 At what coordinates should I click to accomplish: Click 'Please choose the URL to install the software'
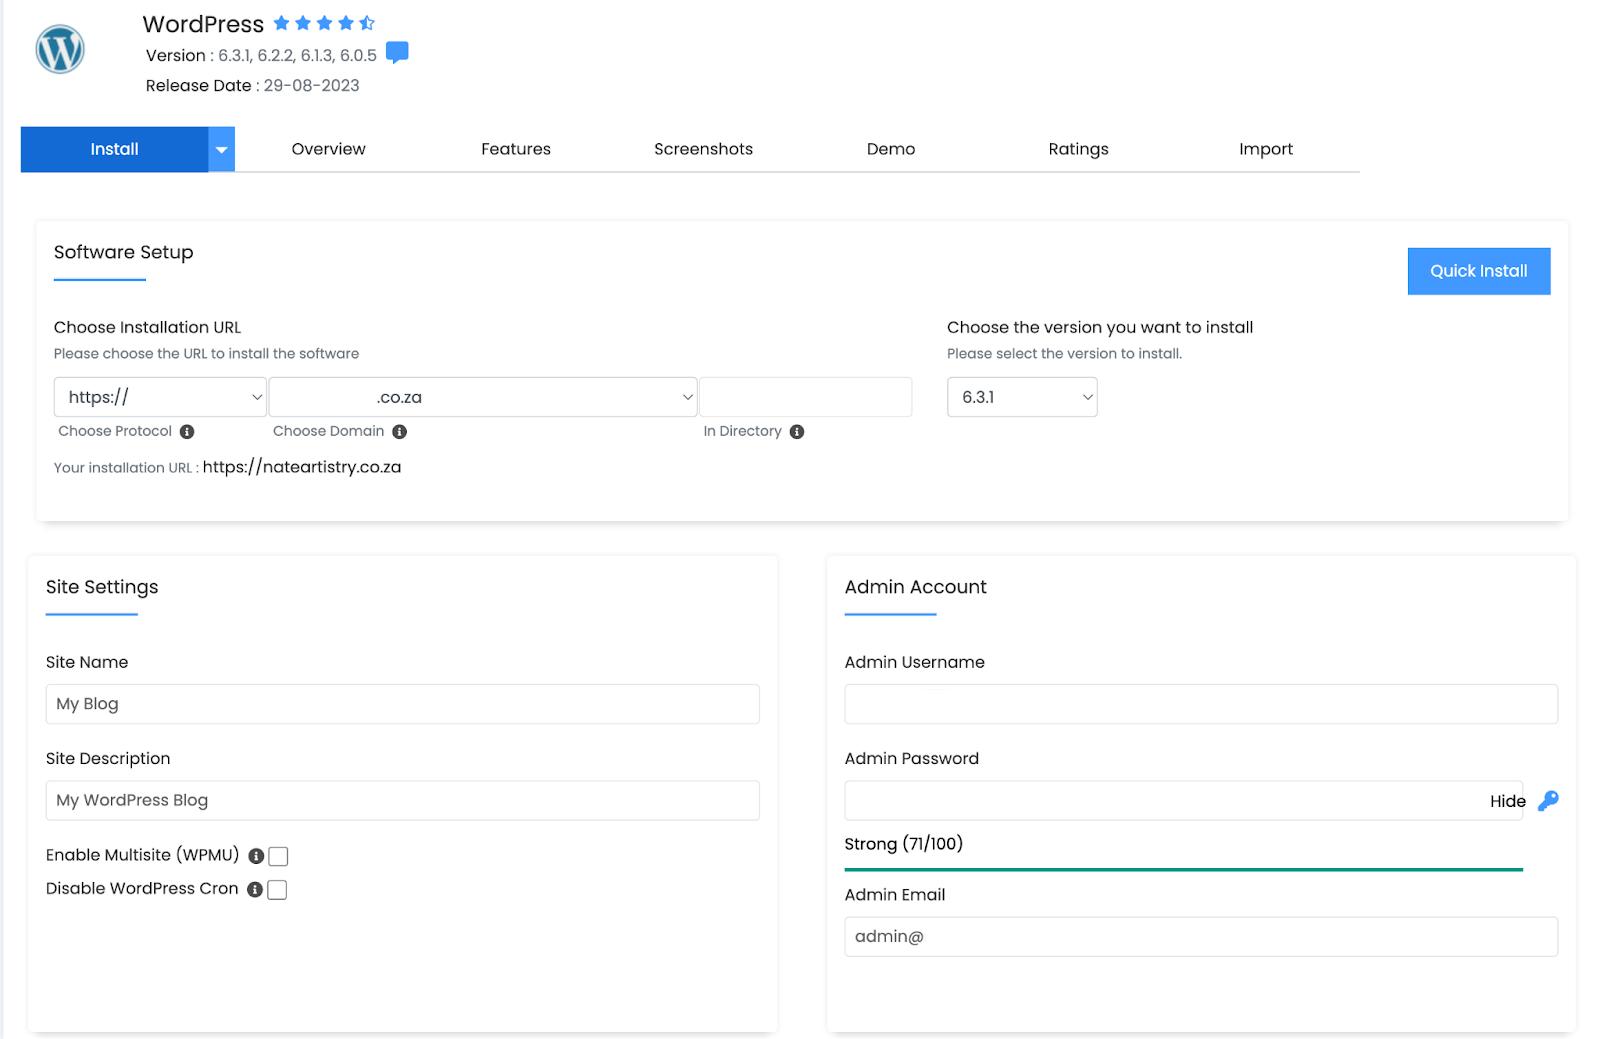coord(206,353)
